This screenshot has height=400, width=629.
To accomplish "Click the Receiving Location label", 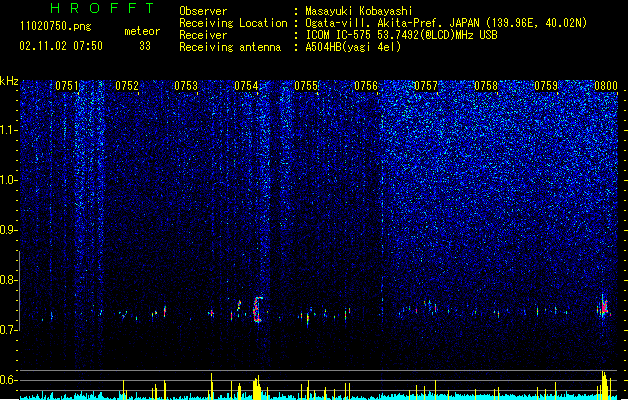I will (x=233, y=23).
